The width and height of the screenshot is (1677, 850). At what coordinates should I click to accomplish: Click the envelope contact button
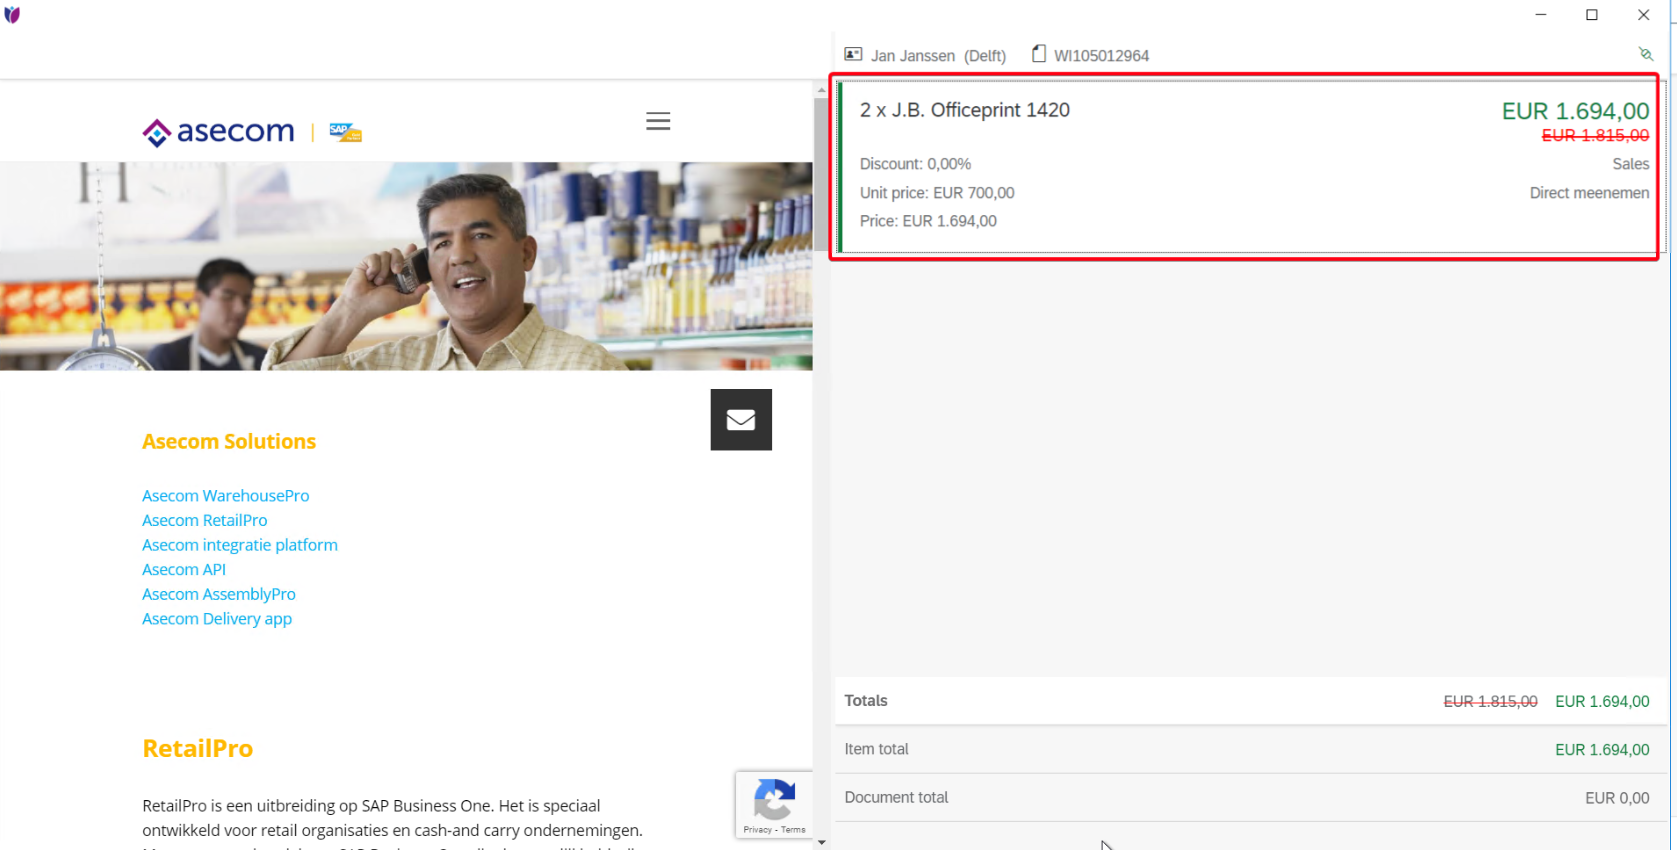coord(741,420)
